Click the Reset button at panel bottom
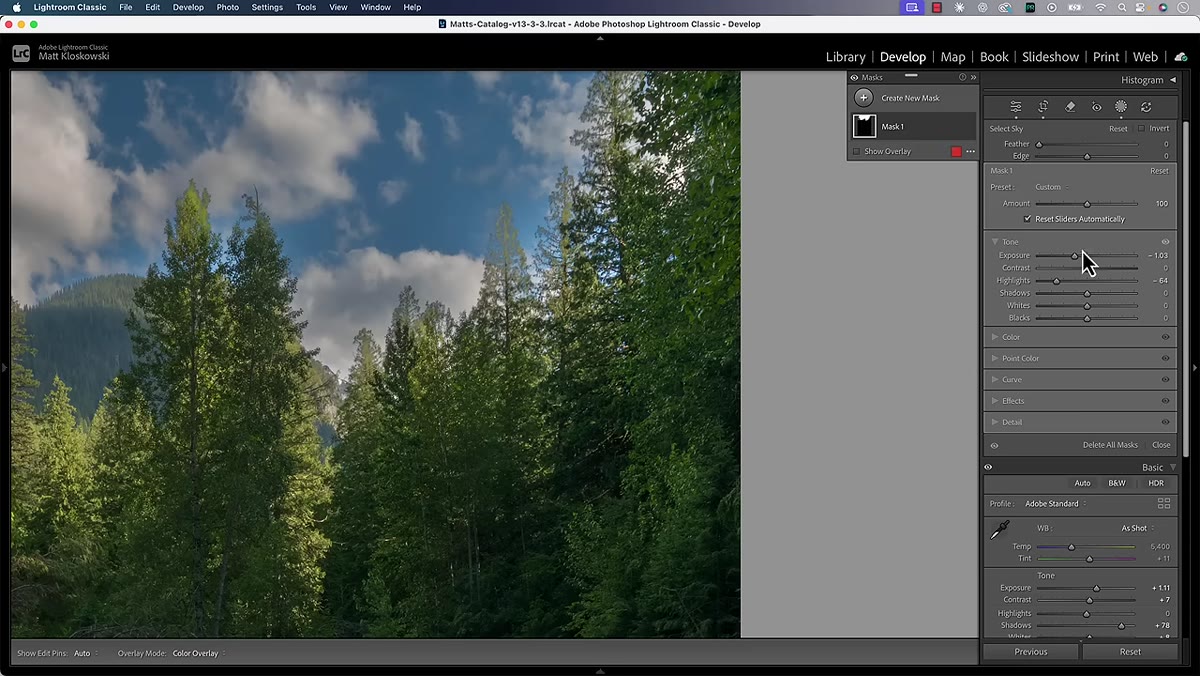Screen dimensions: 1200x676 tap(1130, 652)
